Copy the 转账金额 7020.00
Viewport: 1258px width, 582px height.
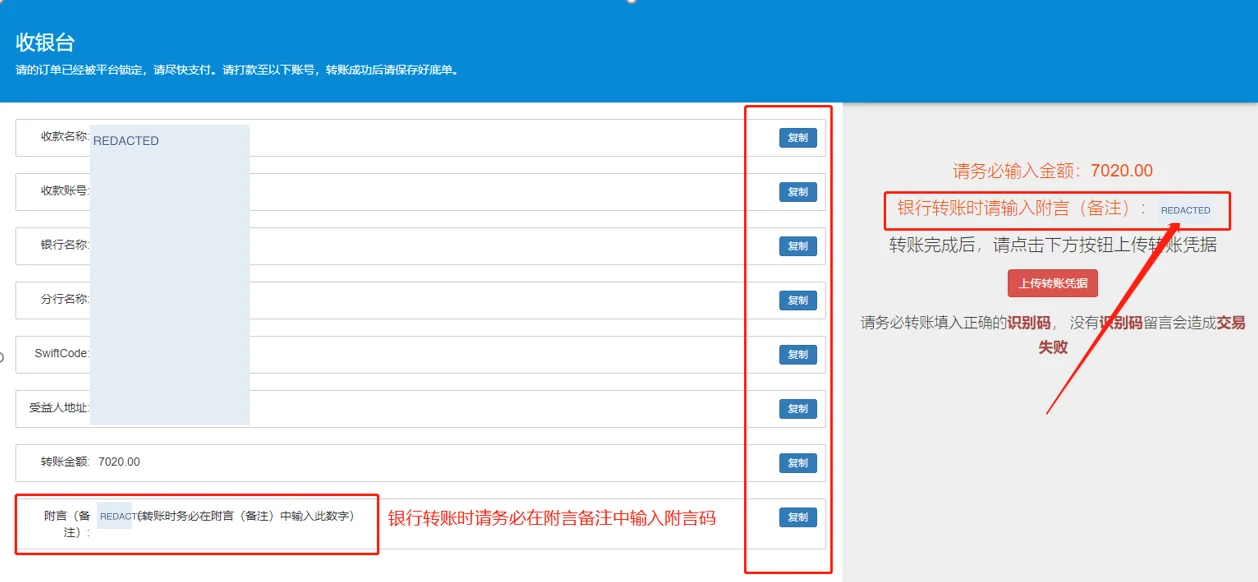pyautogui.click(x=797, y=463)
